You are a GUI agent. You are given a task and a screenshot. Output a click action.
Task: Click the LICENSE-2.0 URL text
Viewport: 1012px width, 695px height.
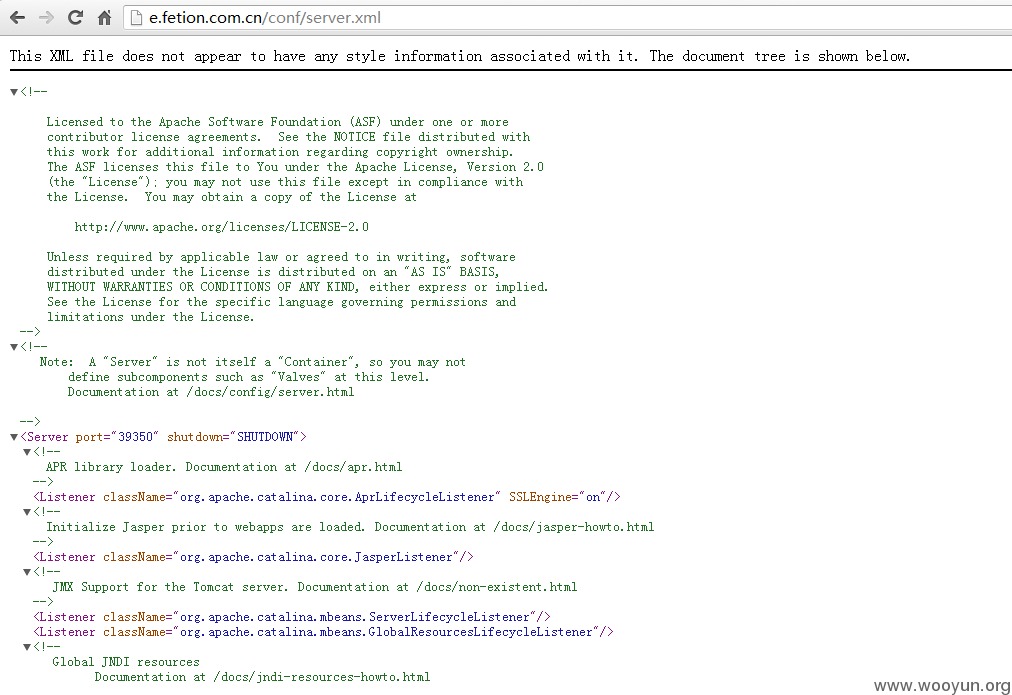(221, 227)
